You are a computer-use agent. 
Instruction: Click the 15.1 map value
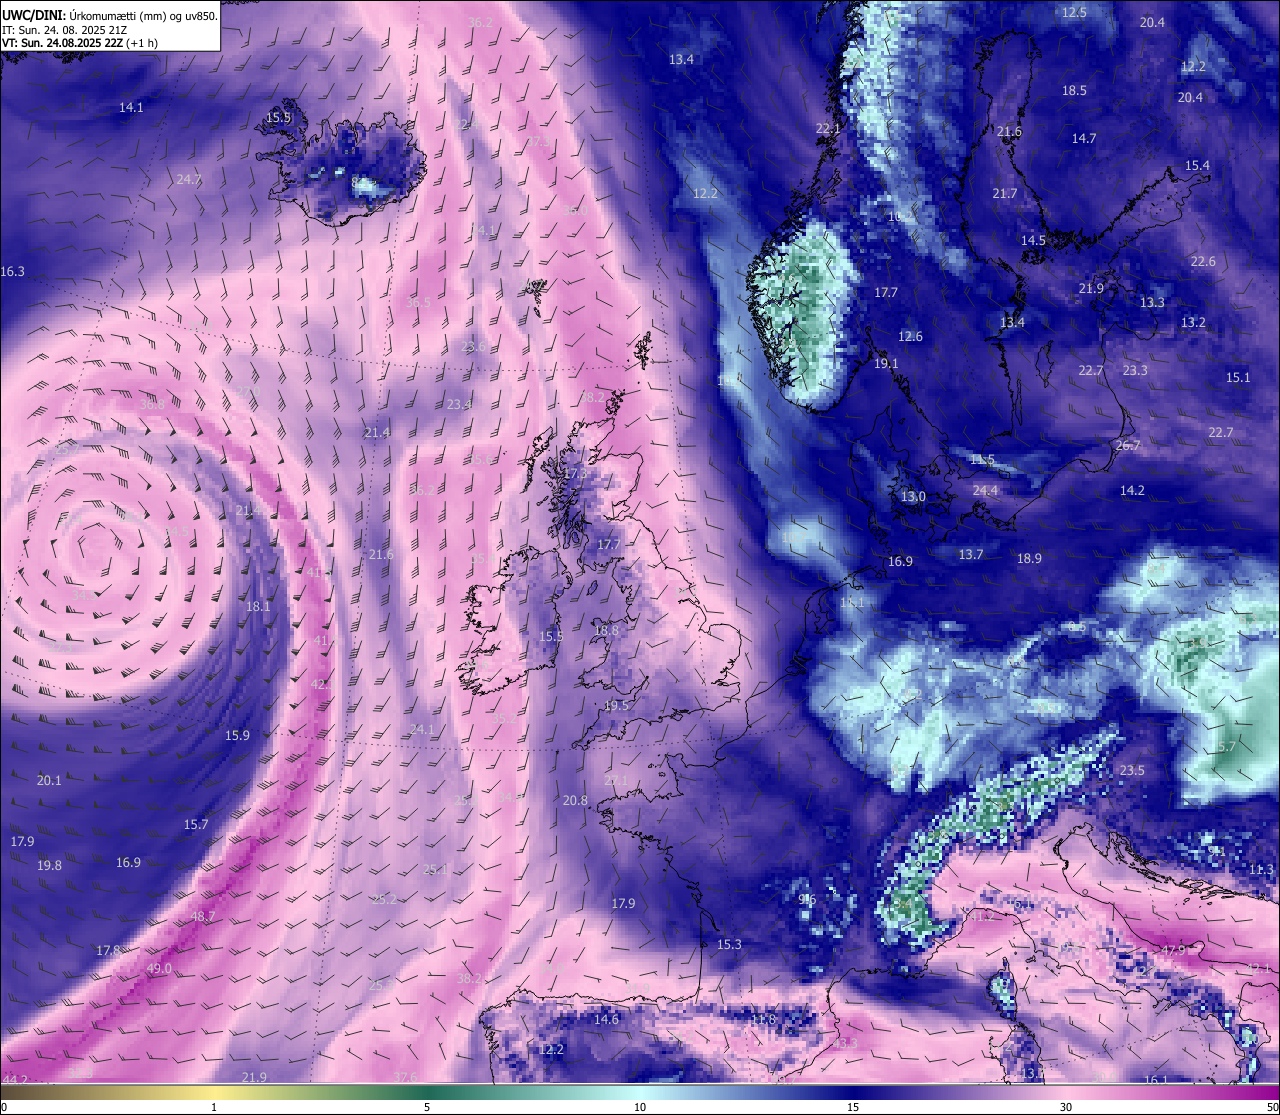tap(1238, 377)
